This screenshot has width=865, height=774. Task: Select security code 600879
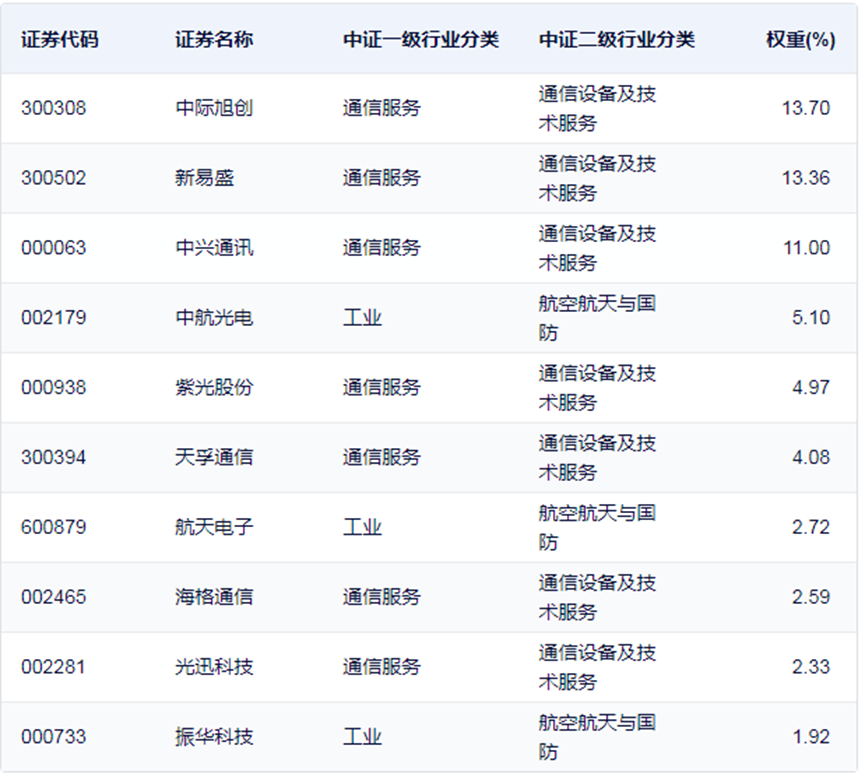click(54, 527)
